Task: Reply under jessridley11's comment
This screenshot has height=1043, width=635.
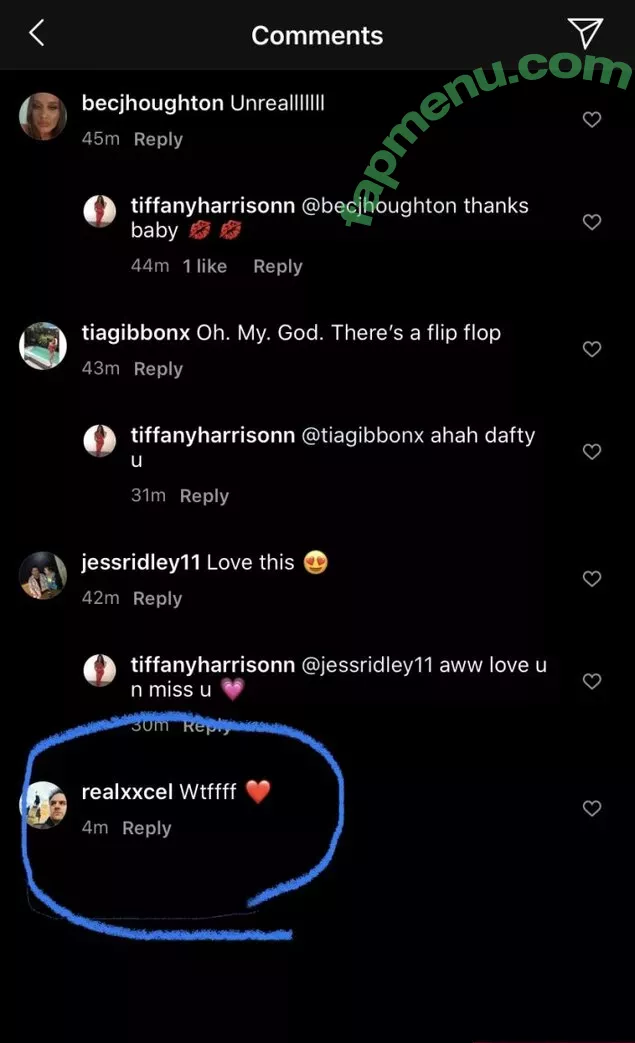Action: [x=157, y=598]
